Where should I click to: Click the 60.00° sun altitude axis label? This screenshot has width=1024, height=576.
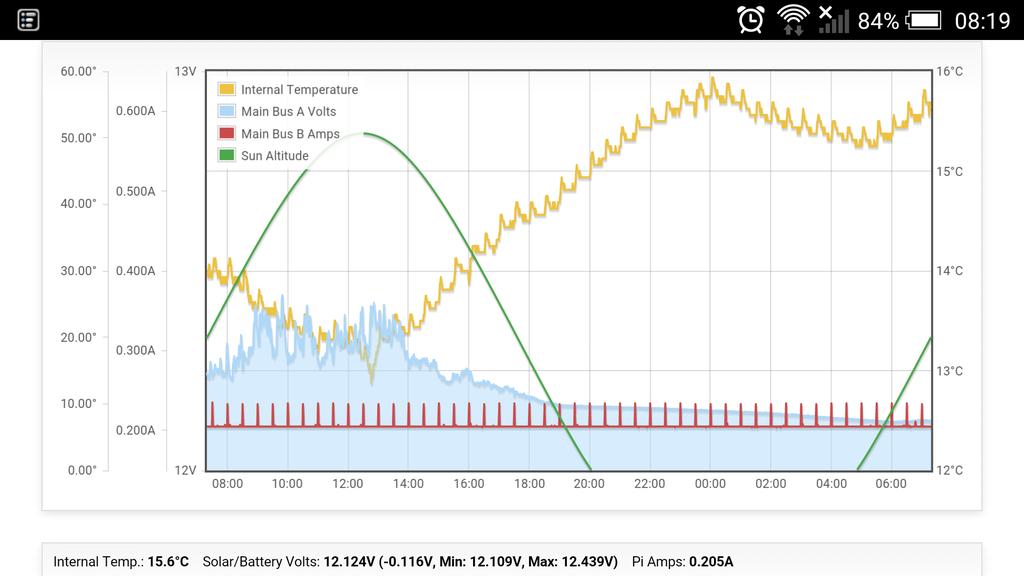click(78, 71)
